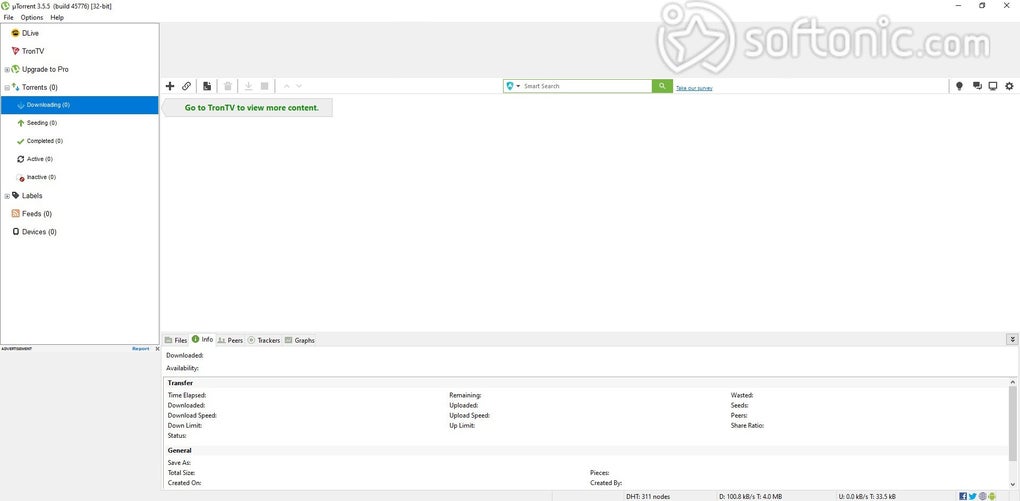Click the green search magnifier button
Image resolution: width=1020 pixels, height=501 pixels.
coord(662,86)
